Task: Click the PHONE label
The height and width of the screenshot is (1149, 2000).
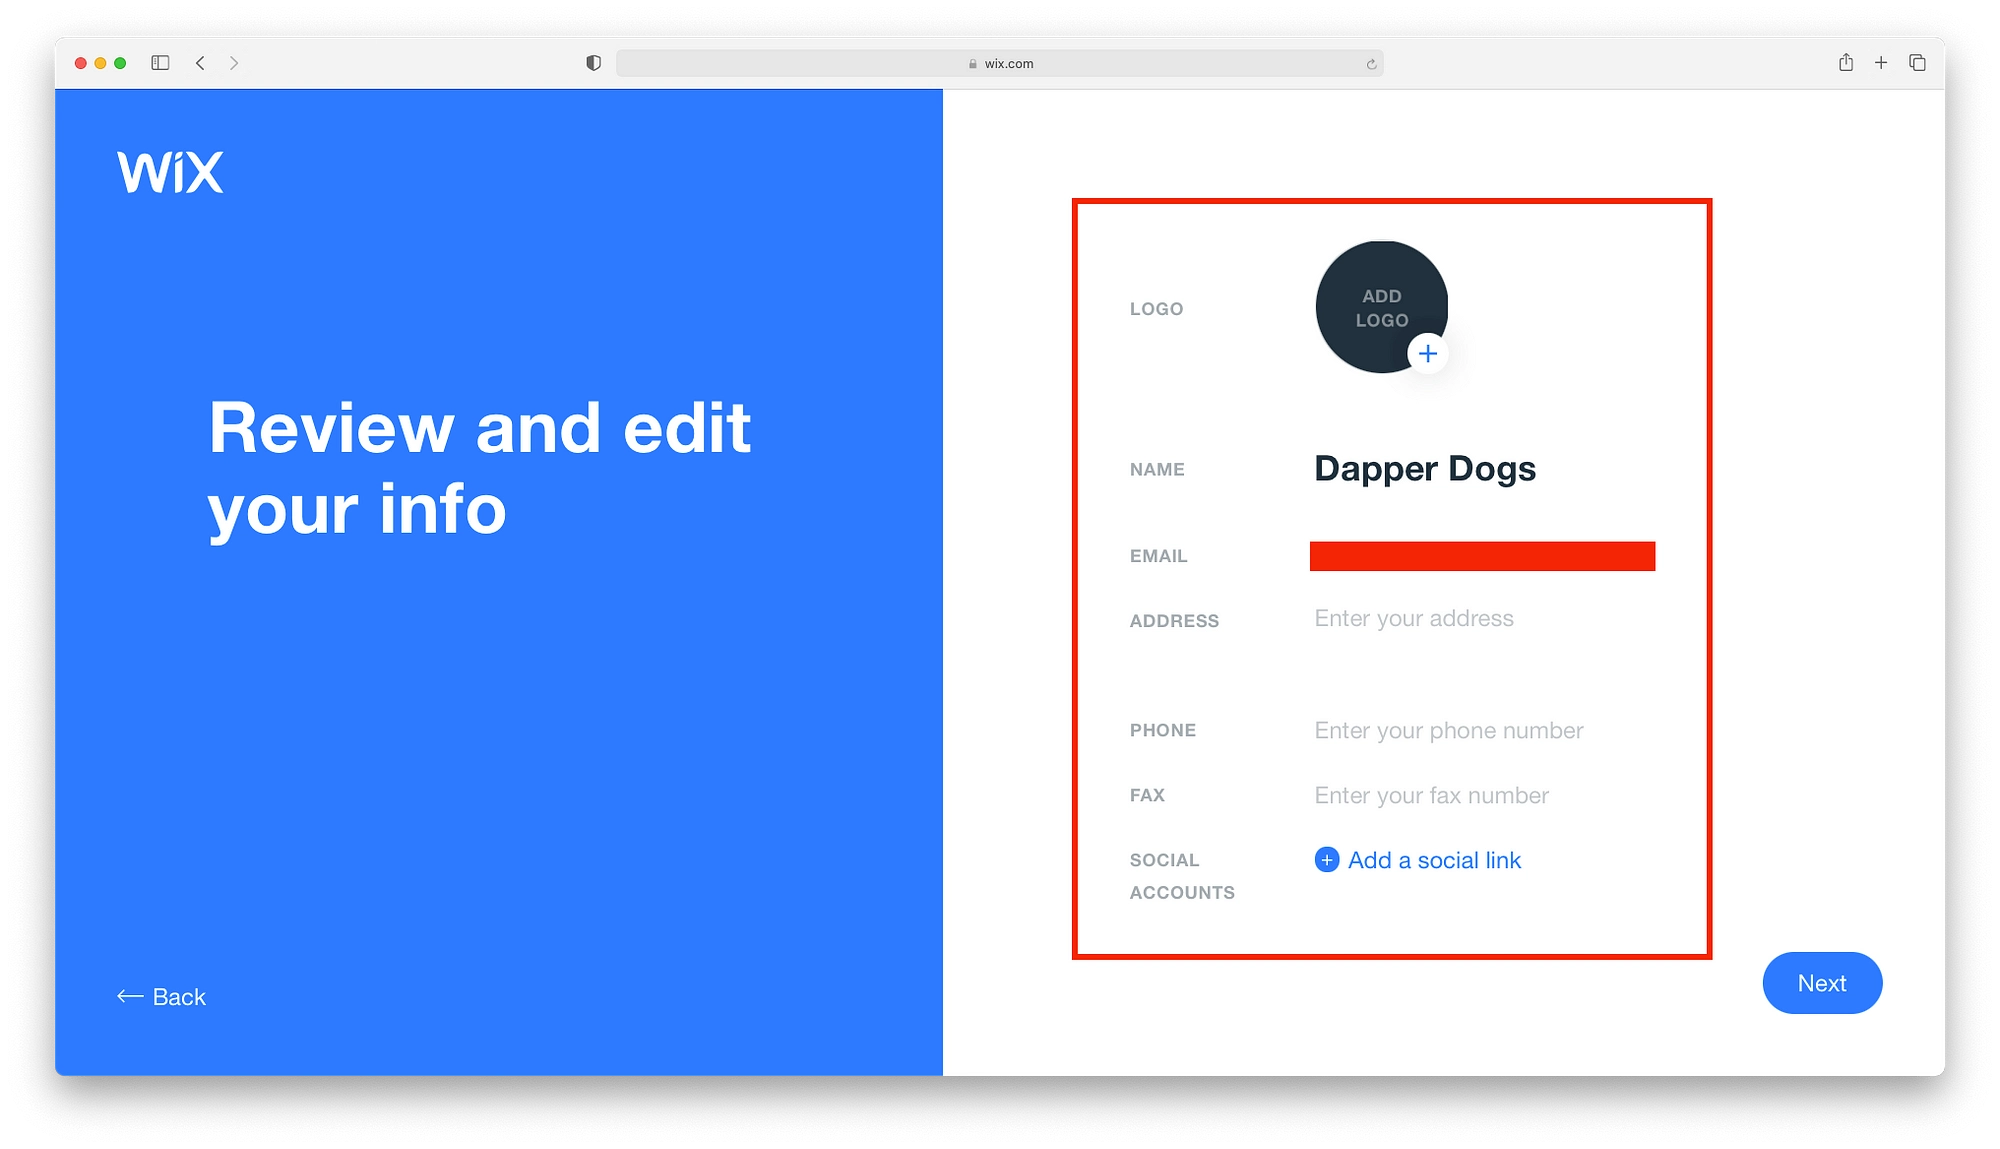Action: click(x=1162, y=730)
